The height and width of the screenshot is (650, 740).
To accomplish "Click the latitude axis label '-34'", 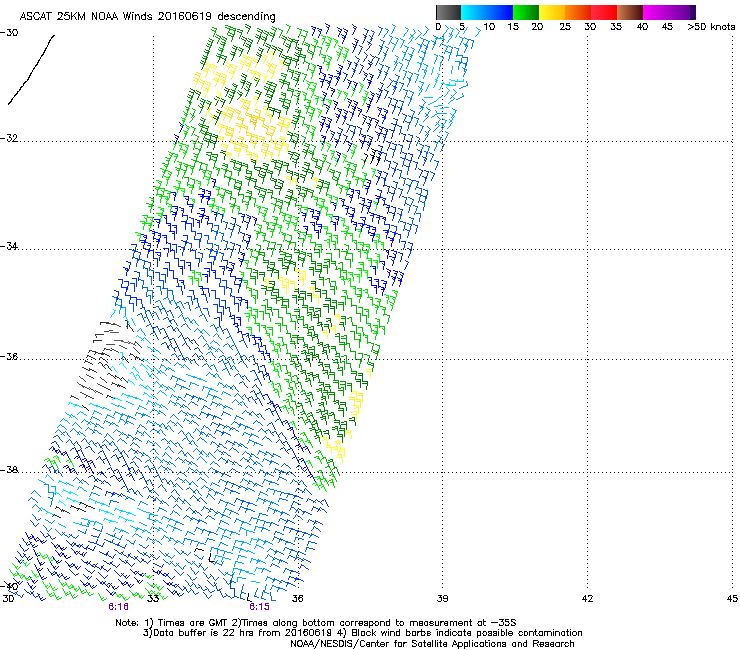I will (x=9, y=246).
